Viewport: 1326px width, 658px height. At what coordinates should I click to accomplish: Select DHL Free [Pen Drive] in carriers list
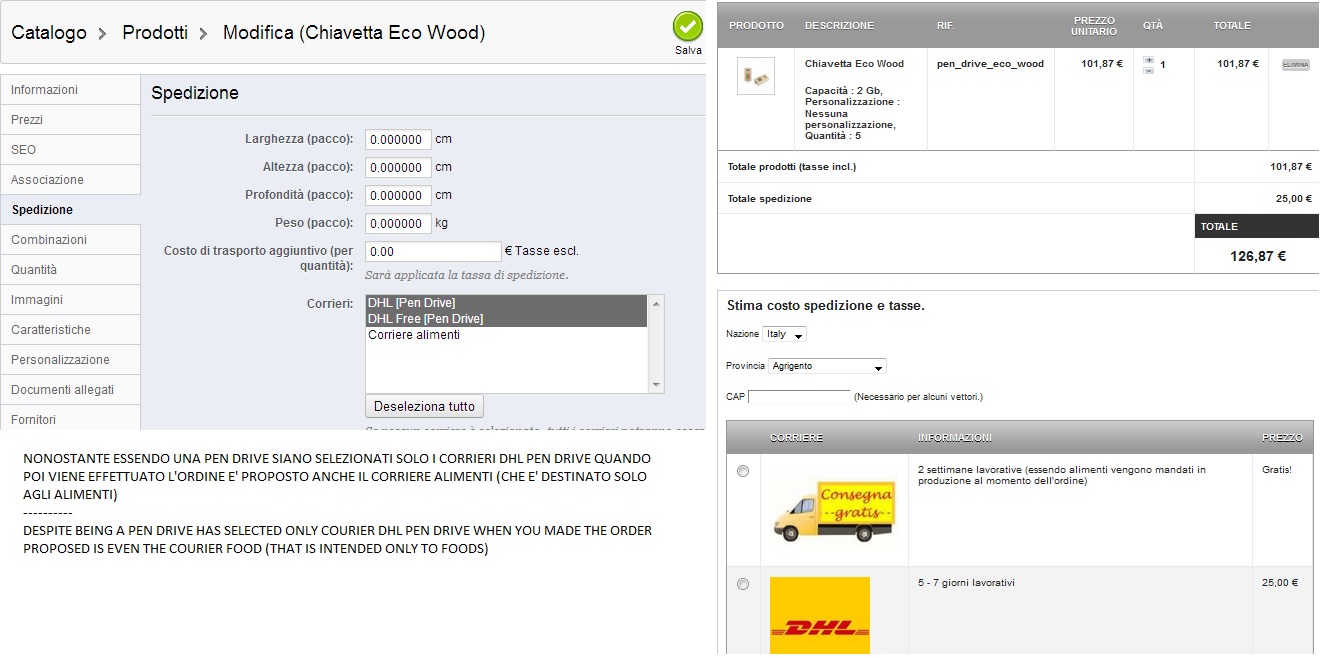pyautogui.click(x=507, y=318)
